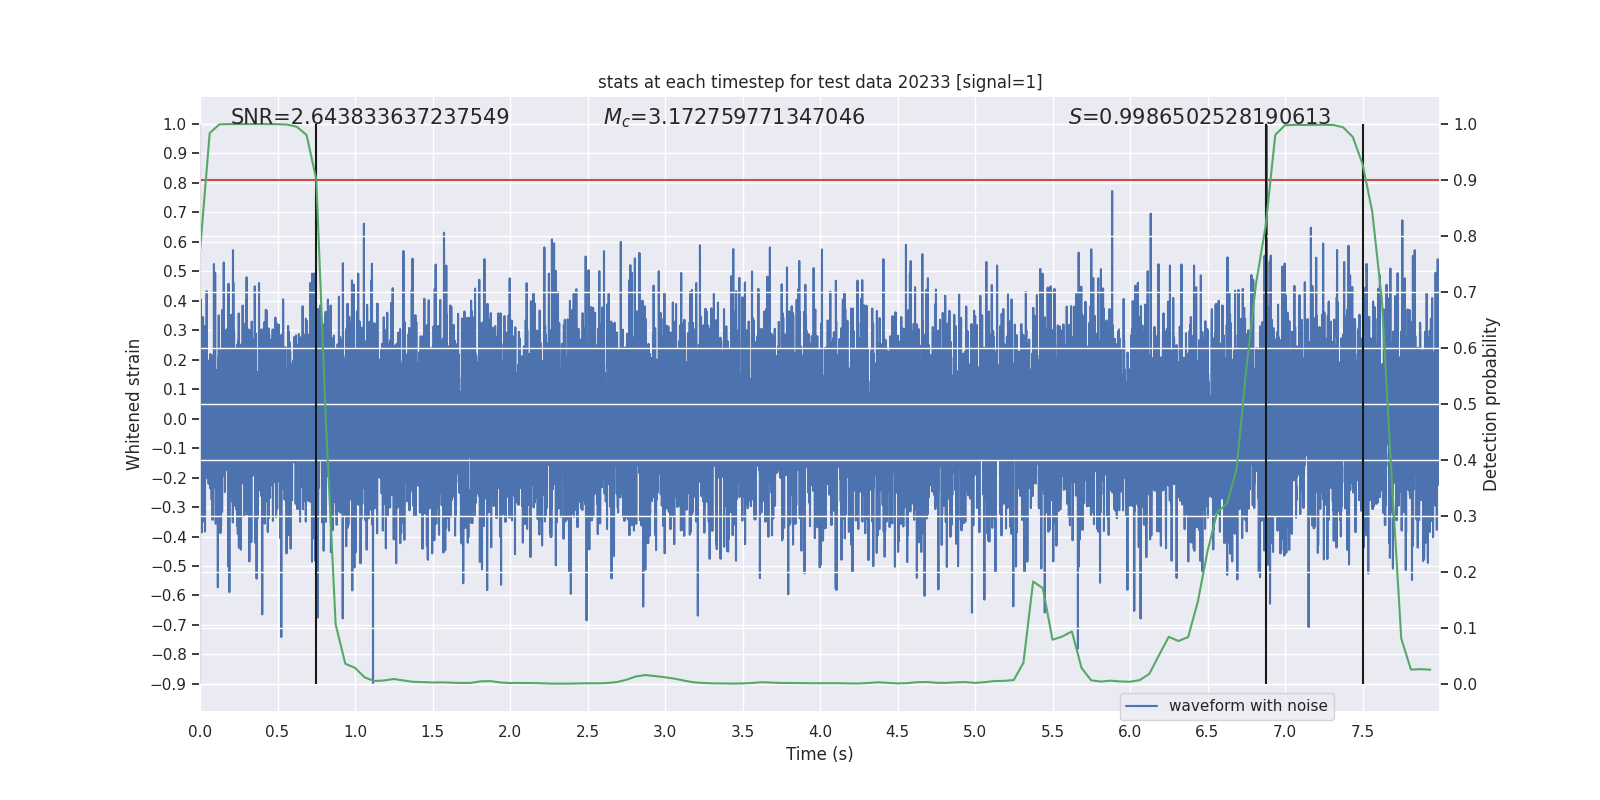
Task: Click the 1.0 tick on the left strain axis
Action: click(x=174, y=124)
